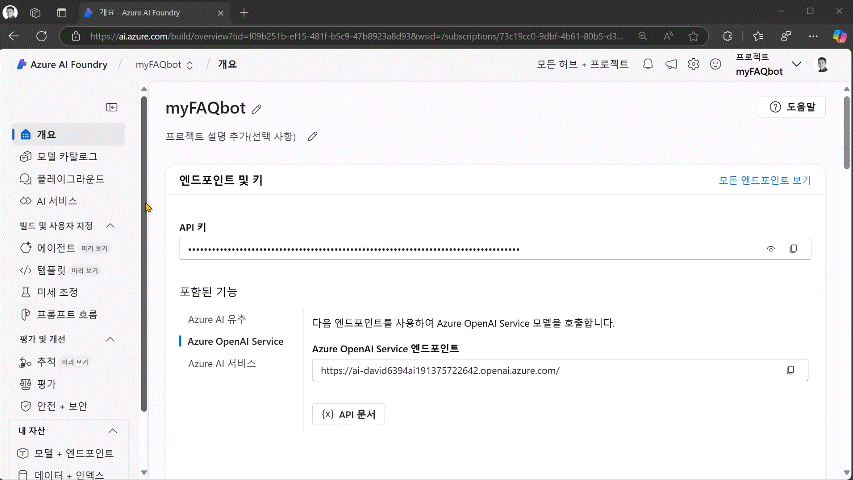Open the feedback smiley icon
853x480 pixels.
(715, 64)
